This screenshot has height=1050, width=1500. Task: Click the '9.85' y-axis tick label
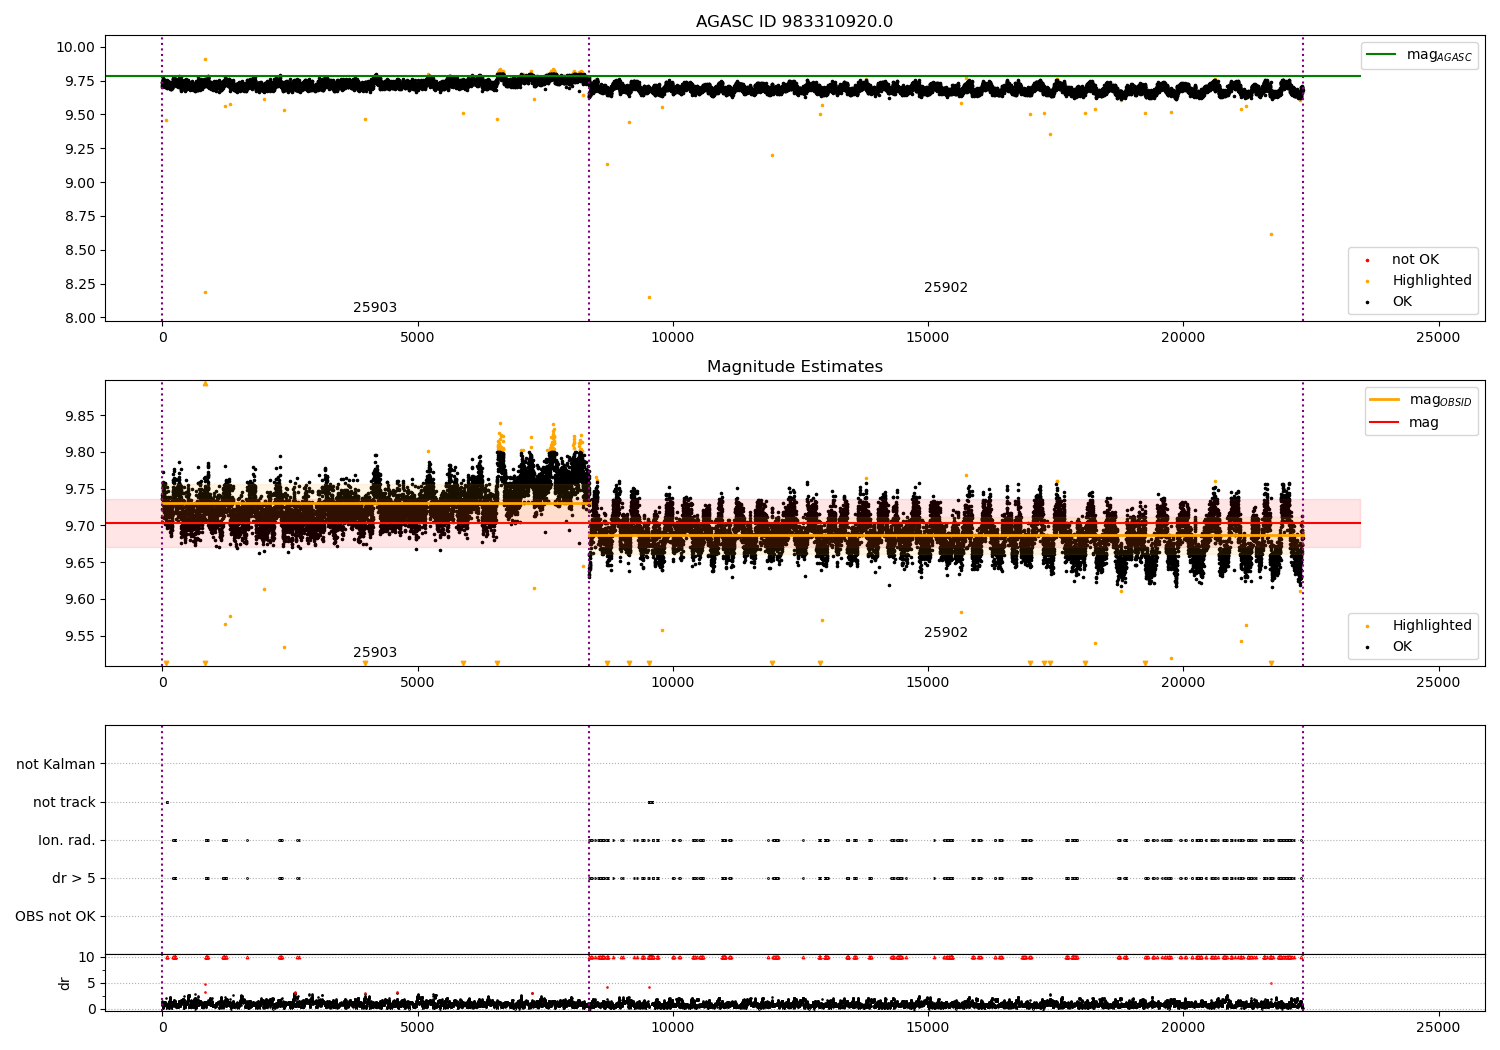click(80, 416)
